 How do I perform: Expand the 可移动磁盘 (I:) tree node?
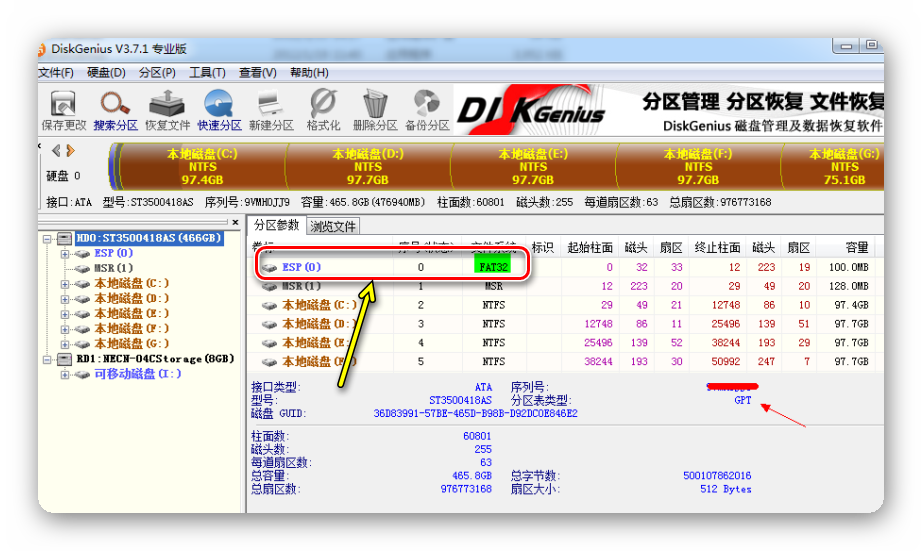(x=65, y=375)
